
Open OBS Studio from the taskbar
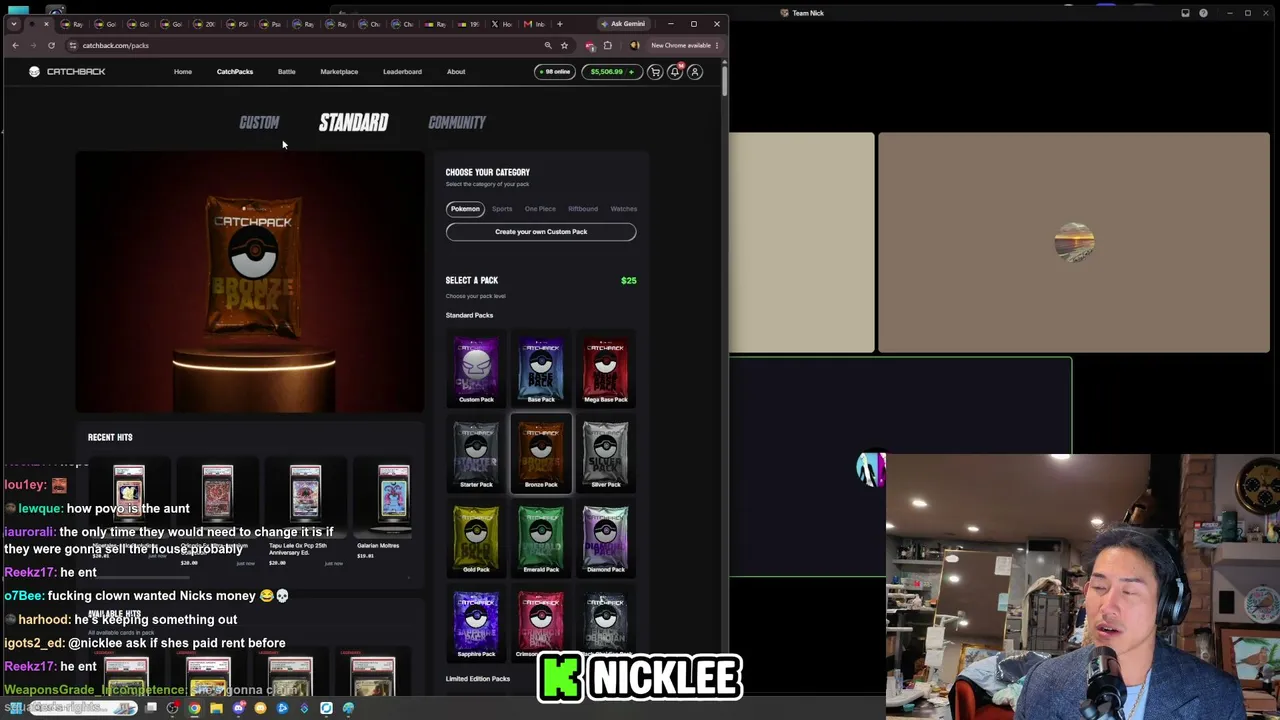pos(173,708)
